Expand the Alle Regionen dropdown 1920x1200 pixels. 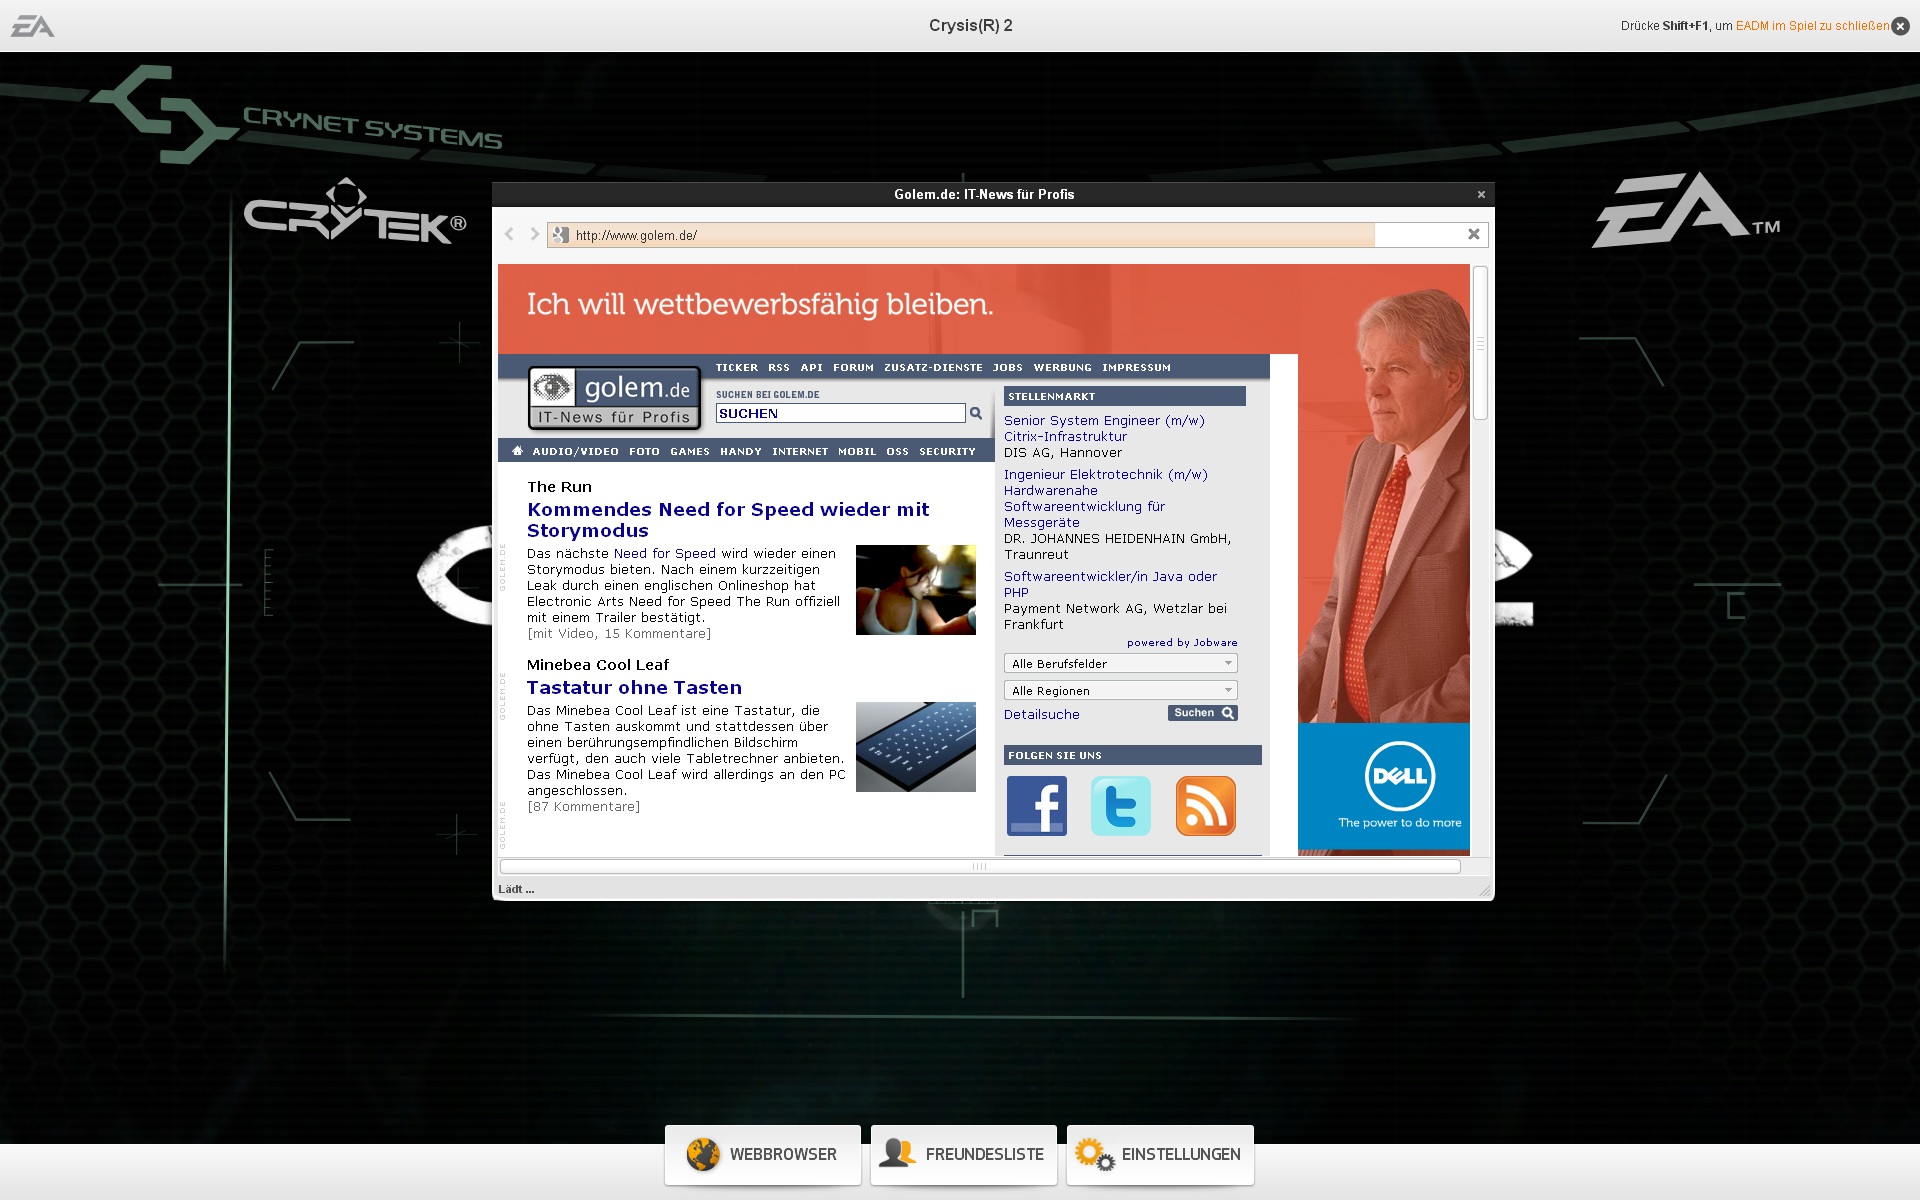(x=1120, y=691)
